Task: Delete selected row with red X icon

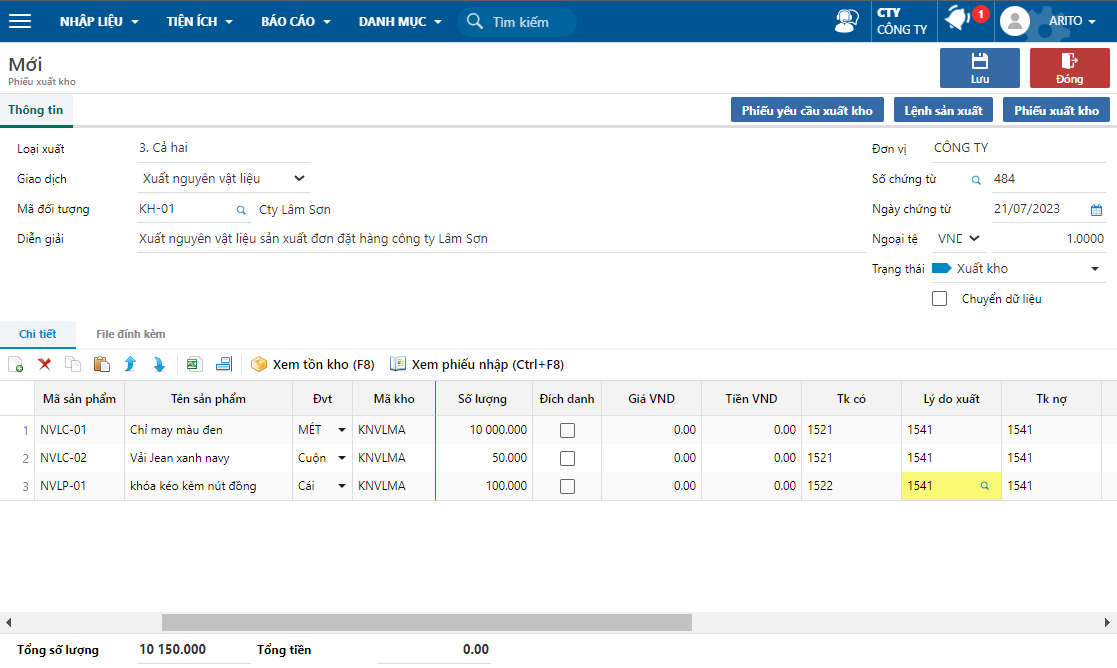Action: pos(44,365)
